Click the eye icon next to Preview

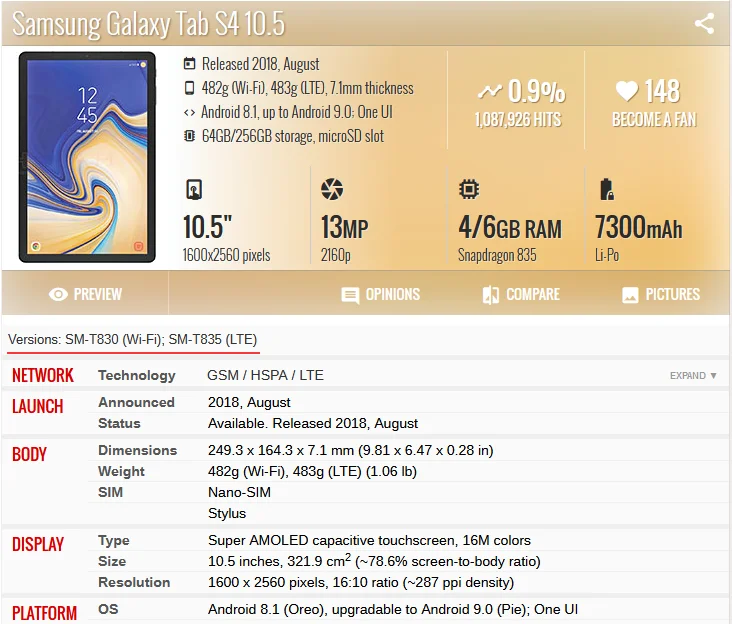tap(58, 294)
